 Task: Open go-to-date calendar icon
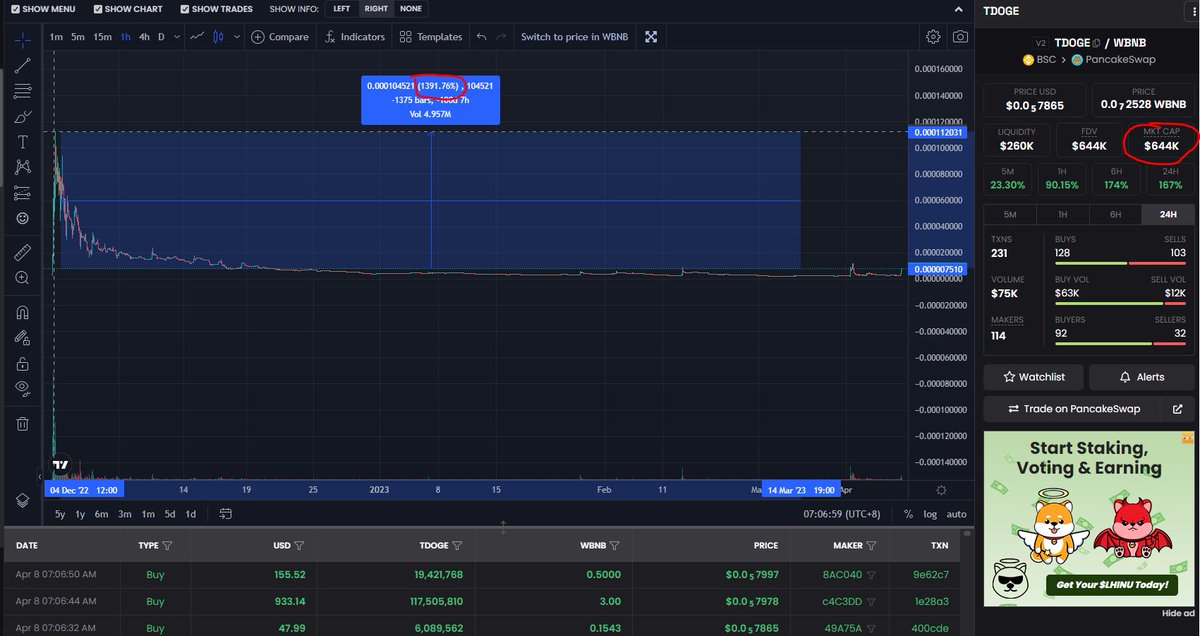(225, 514)
